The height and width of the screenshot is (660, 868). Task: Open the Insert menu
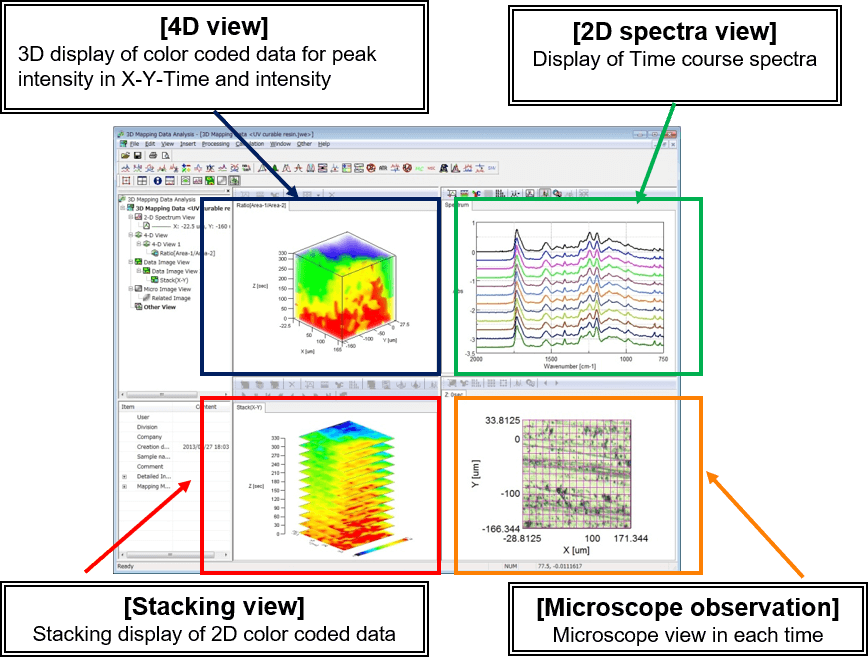pos(188,144)
